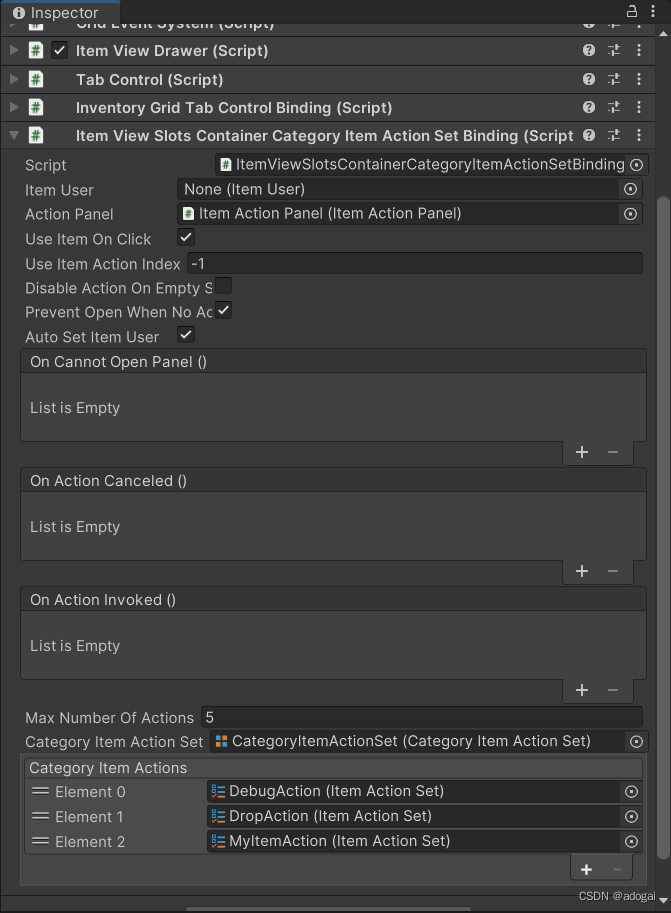
Task: Click the DebugAction object picker circle
Action: point(630,791)
